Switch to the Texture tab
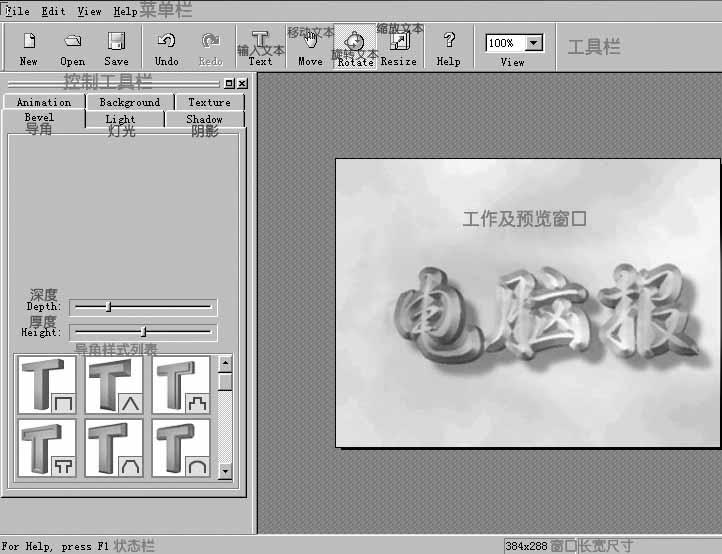Screen dimensions: 722x554 pos(209,102)
